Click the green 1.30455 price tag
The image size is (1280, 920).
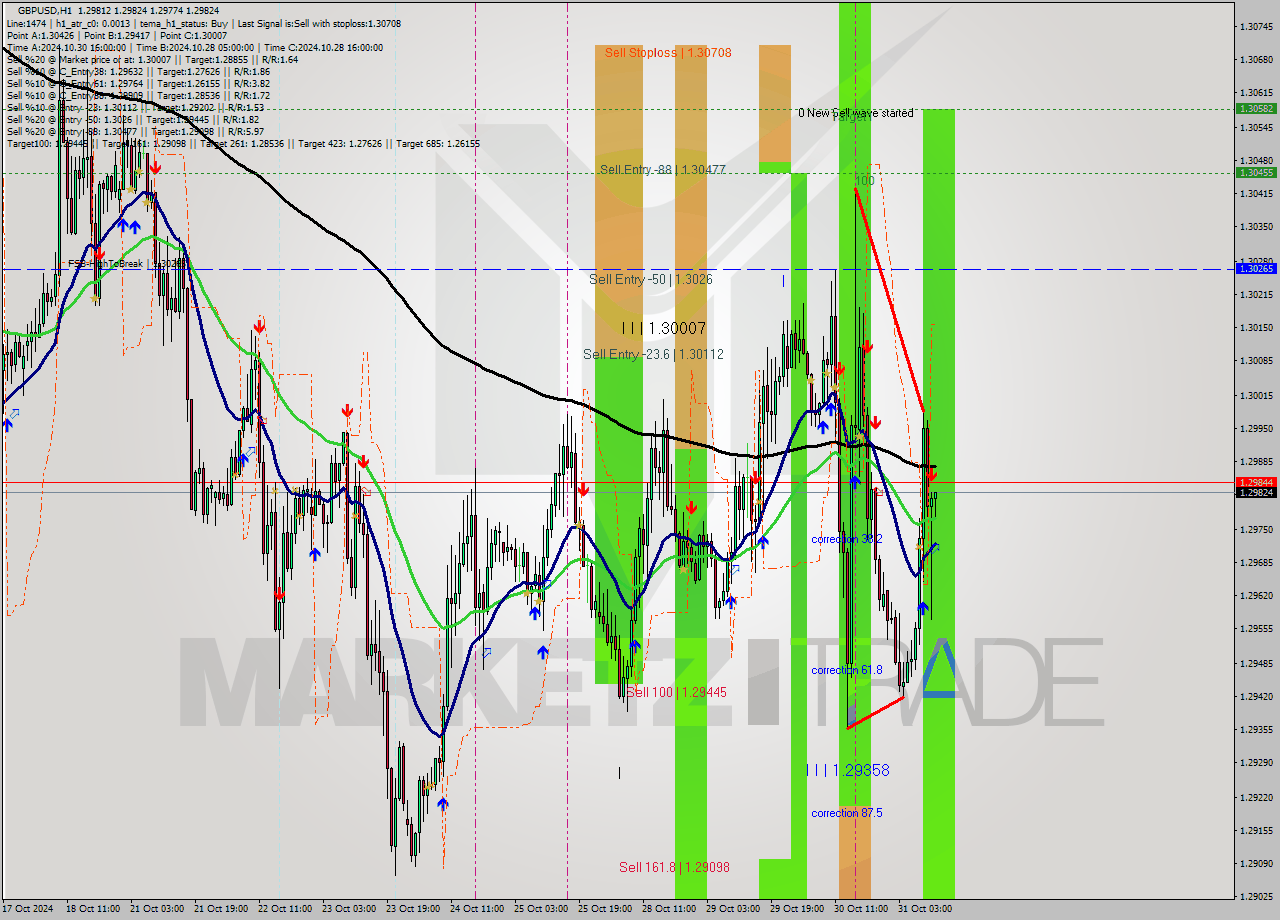pyautogui.click(x=1256, y=172)
